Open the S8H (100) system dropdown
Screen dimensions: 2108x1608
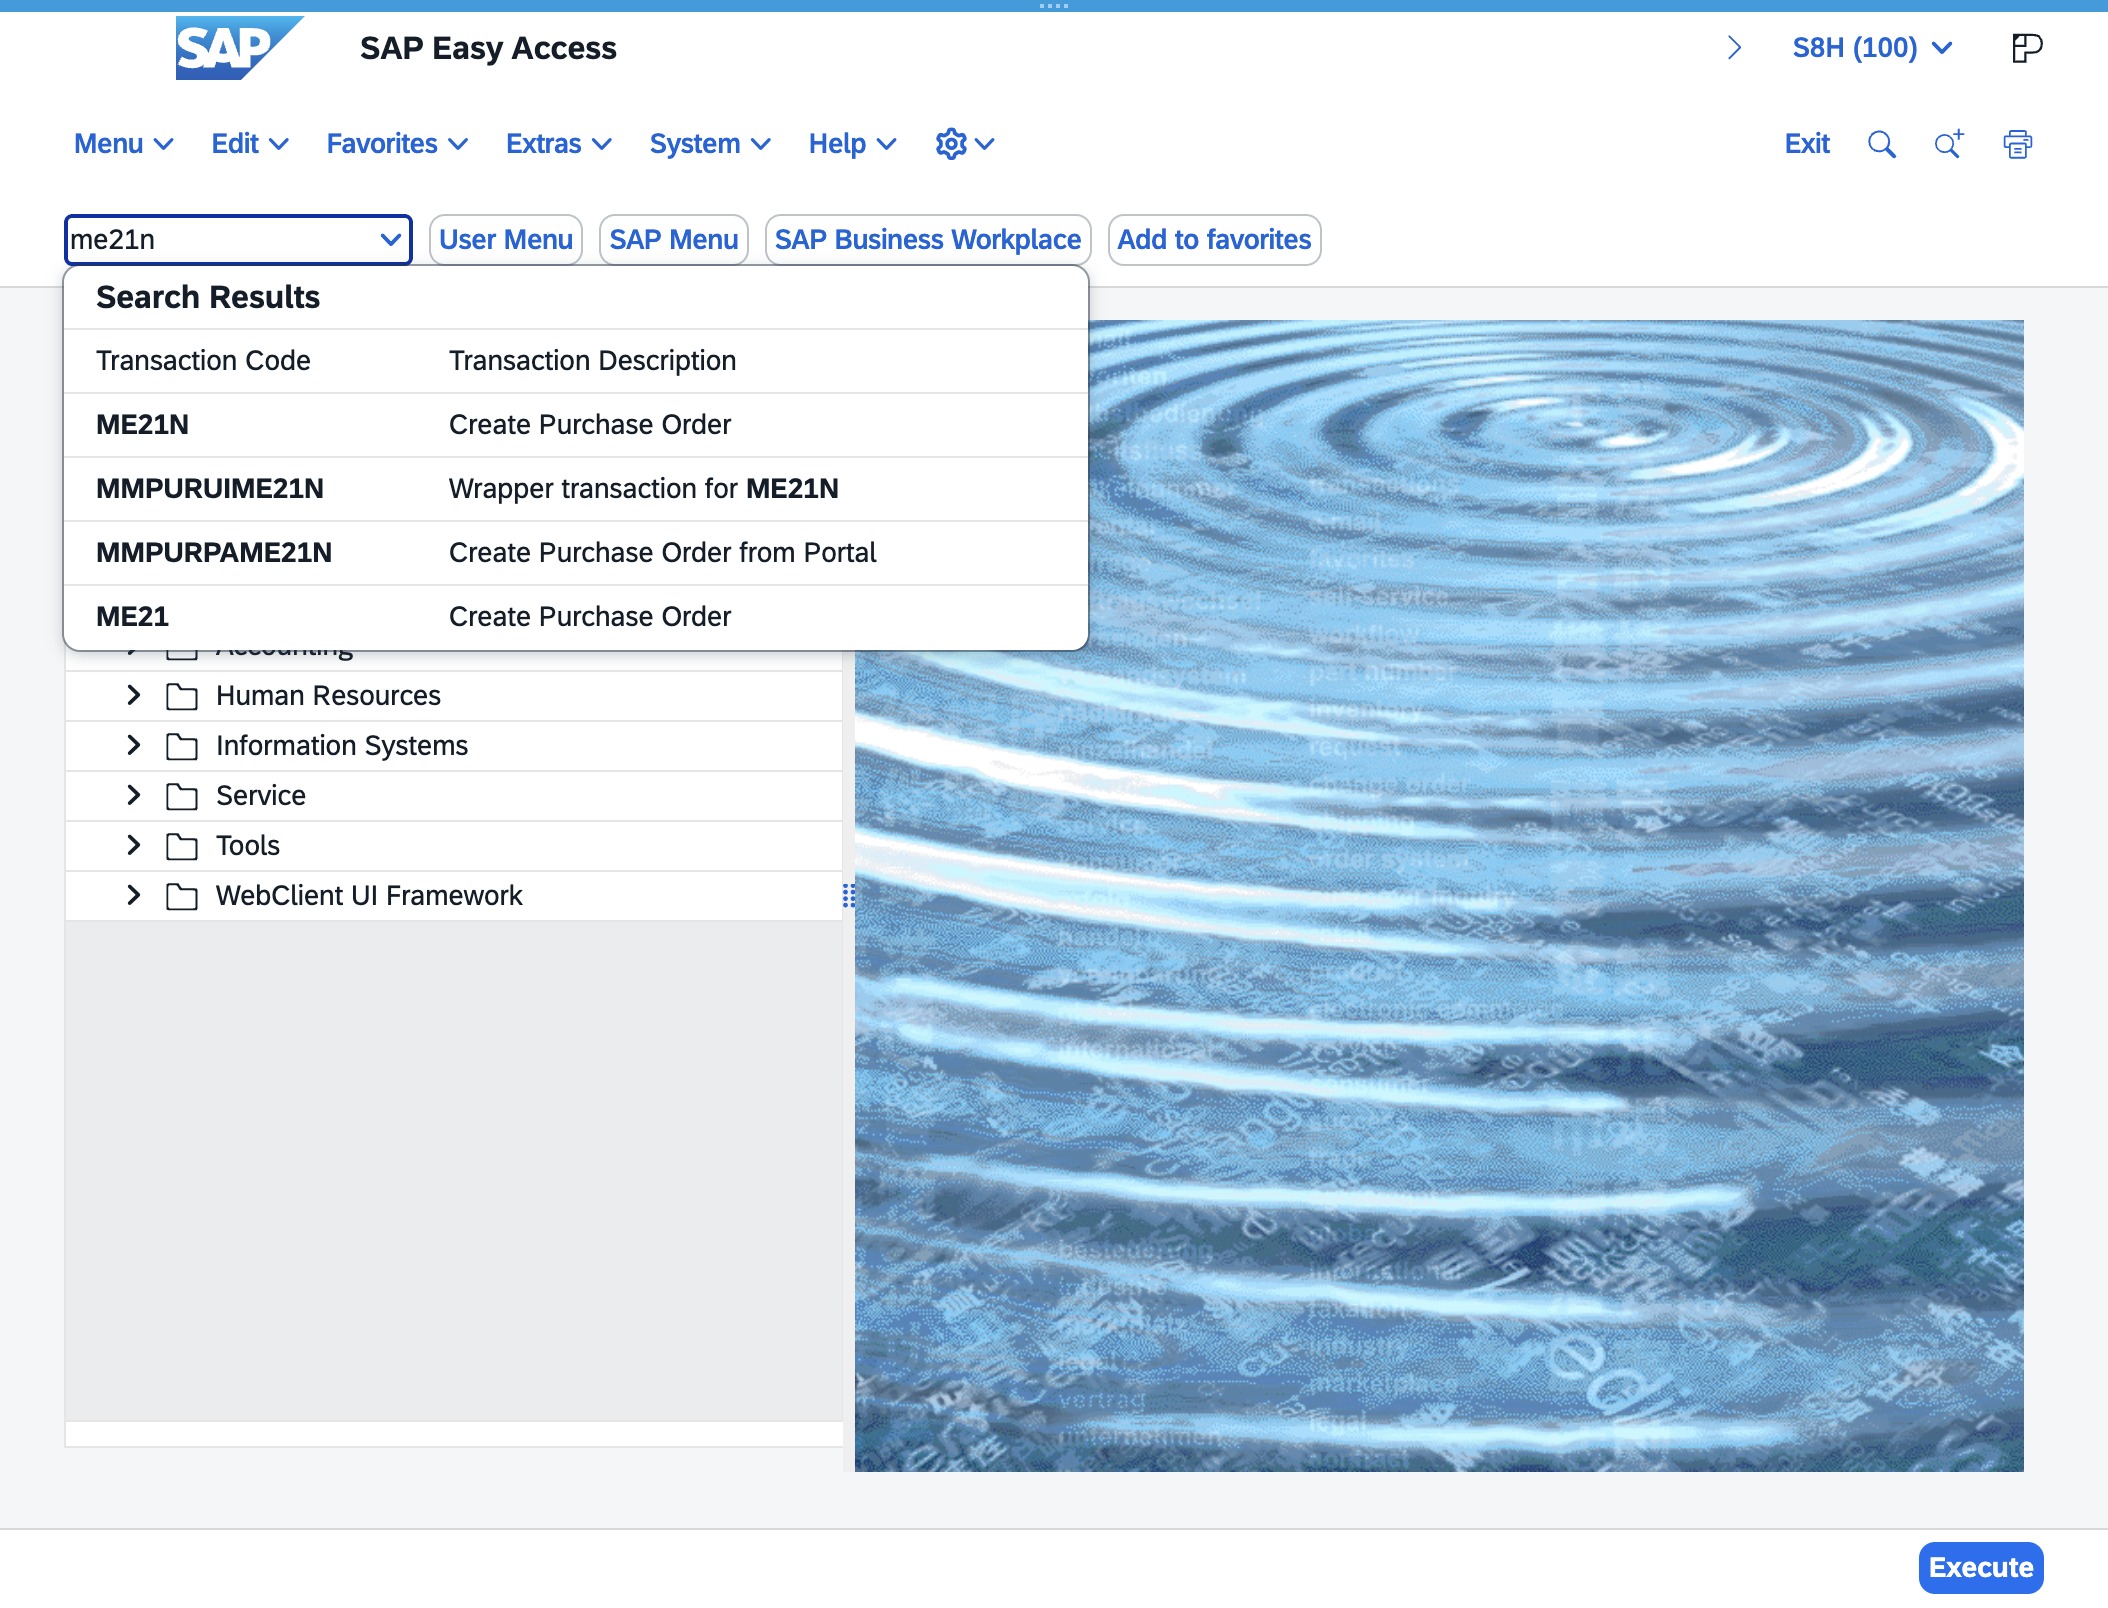[1872, 48]
